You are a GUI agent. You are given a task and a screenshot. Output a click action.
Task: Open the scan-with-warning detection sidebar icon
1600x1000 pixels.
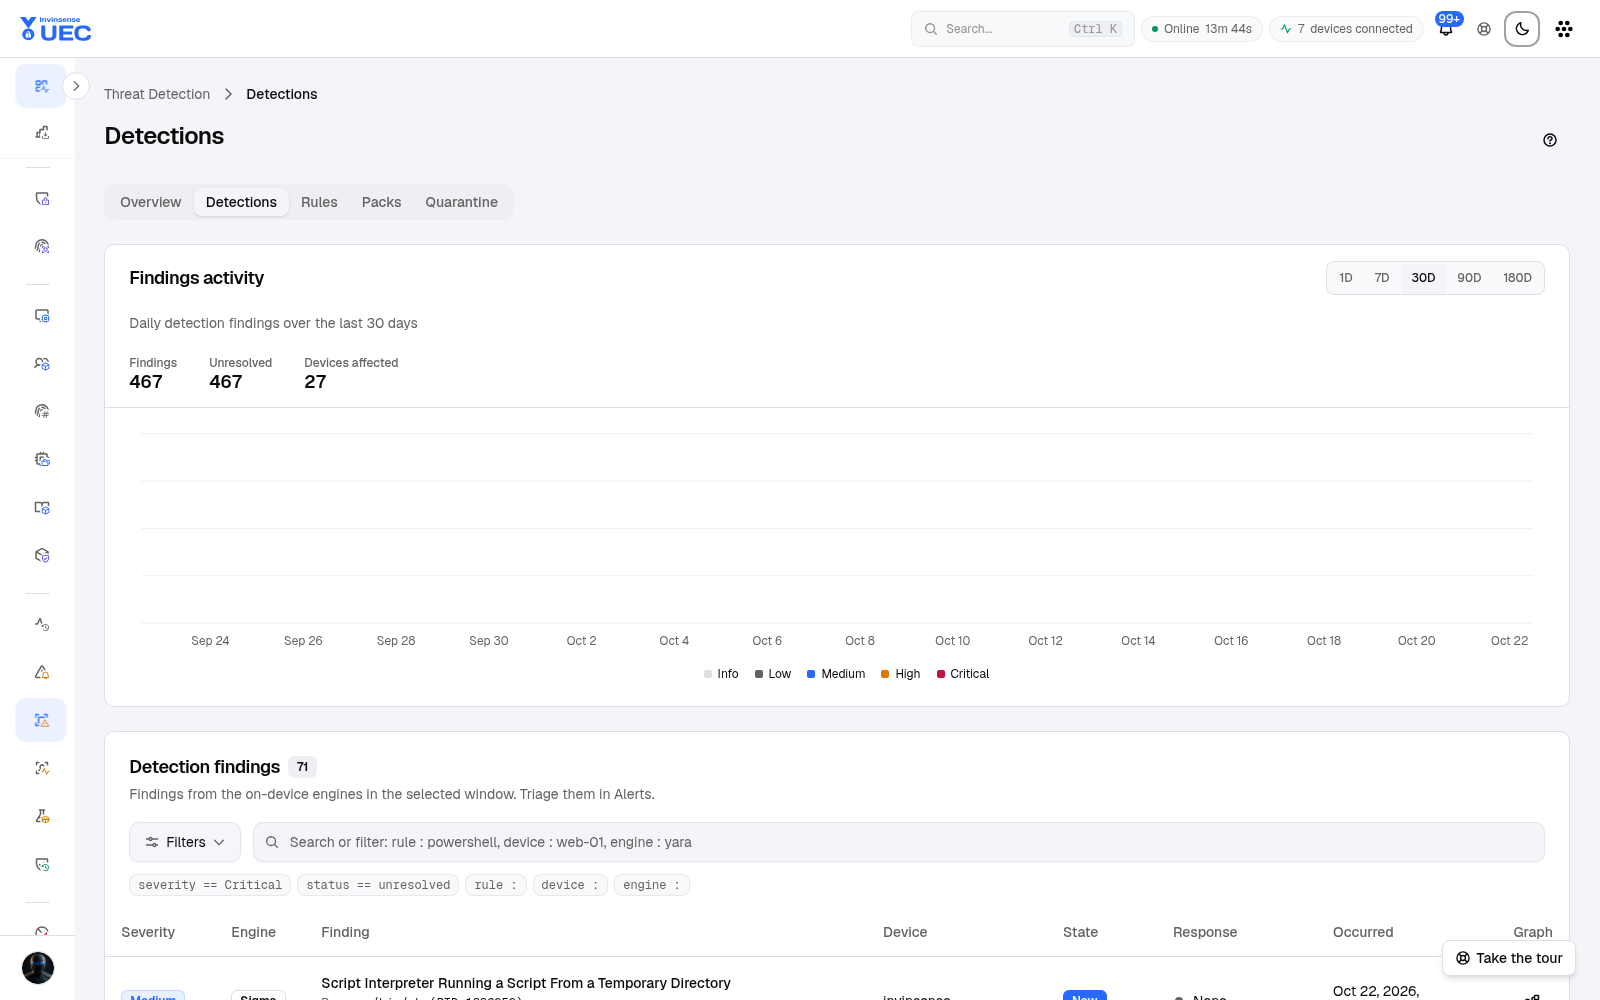(41, 720)
